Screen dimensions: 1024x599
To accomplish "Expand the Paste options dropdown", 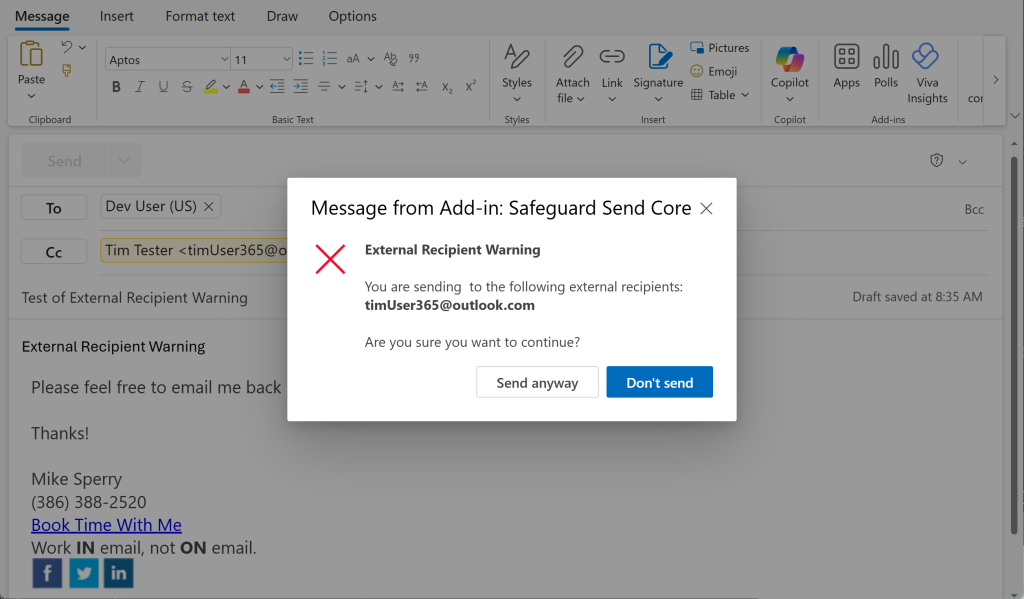I will coord(31,96).
